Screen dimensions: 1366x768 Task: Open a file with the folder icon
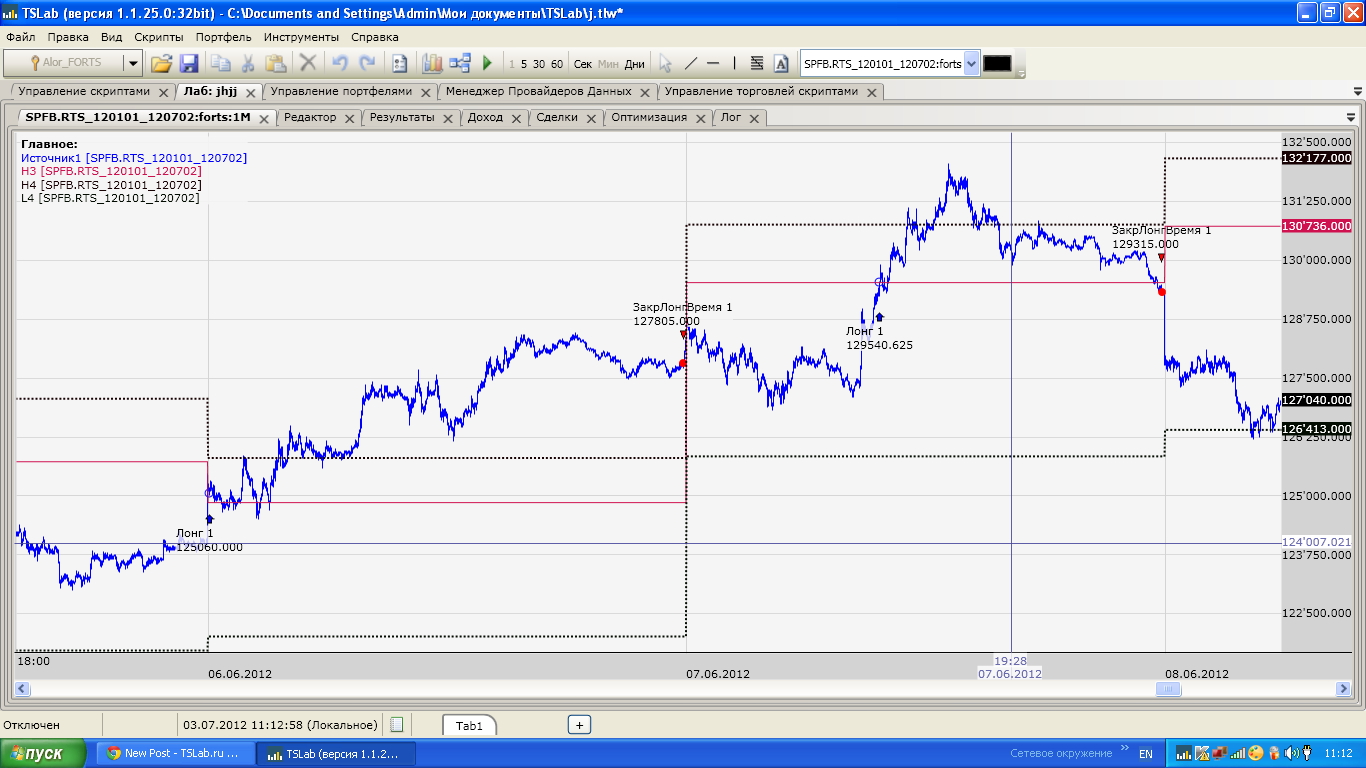pyautogui.click(x=161, y=63)
